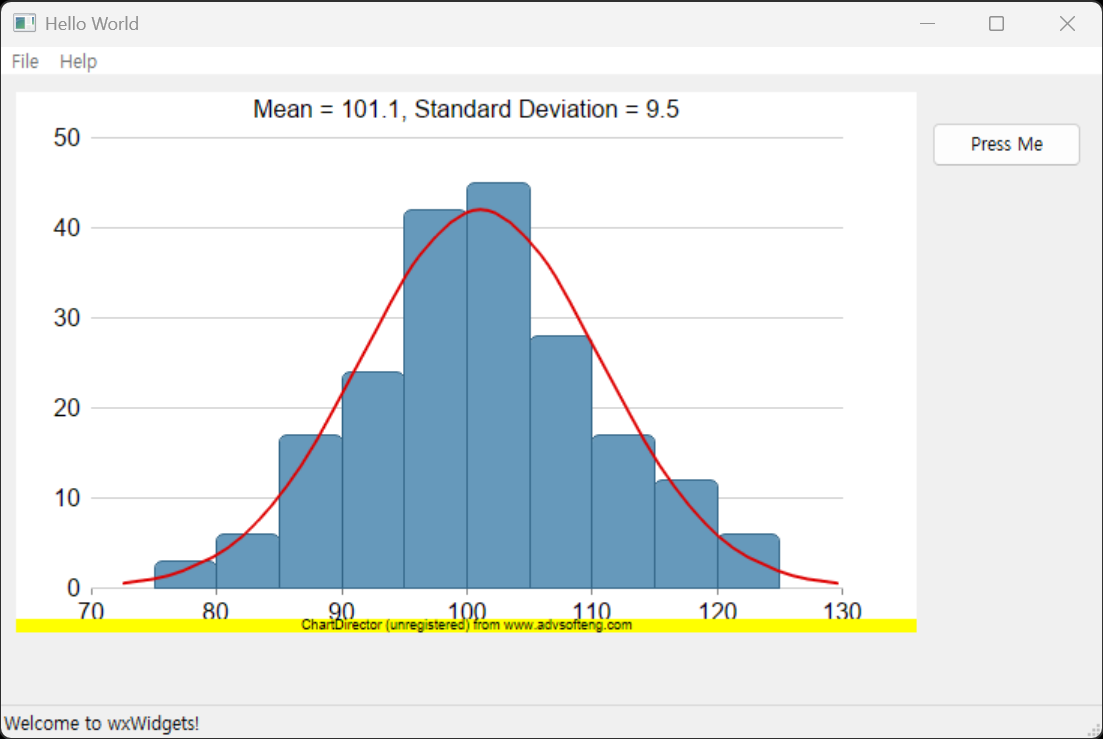Click the histogram bar spanning 115 to 120
The image size is (1103, 739).
687,534
